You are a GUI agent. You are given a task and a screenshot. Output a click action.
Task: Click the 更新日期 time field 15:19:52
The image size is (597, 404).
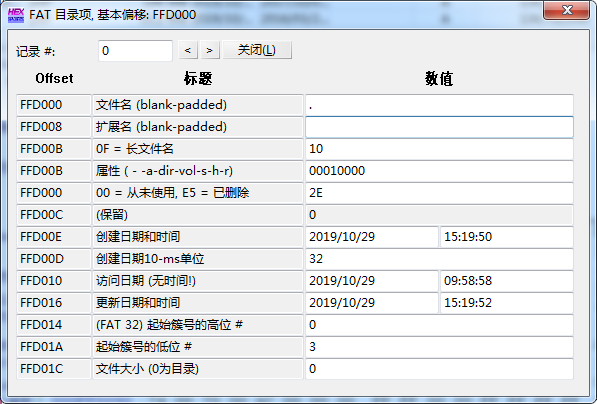pyautogui.click(x=507, y=303)
